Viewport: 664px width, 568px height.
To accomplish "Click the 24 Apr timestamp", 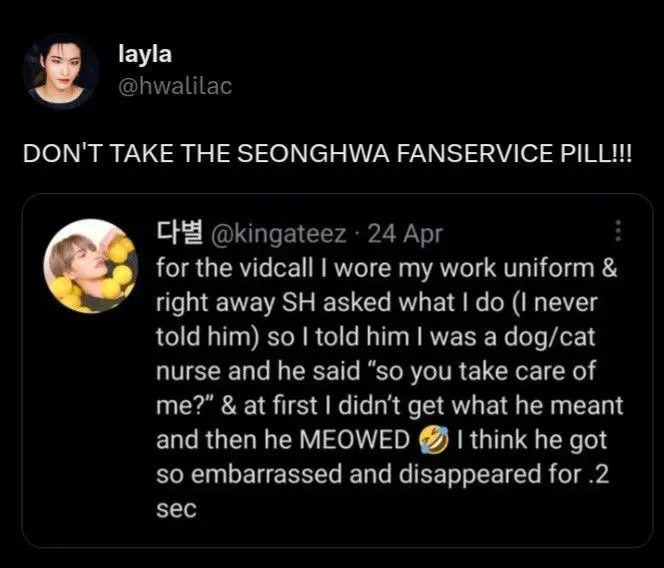I will [405, 234].
